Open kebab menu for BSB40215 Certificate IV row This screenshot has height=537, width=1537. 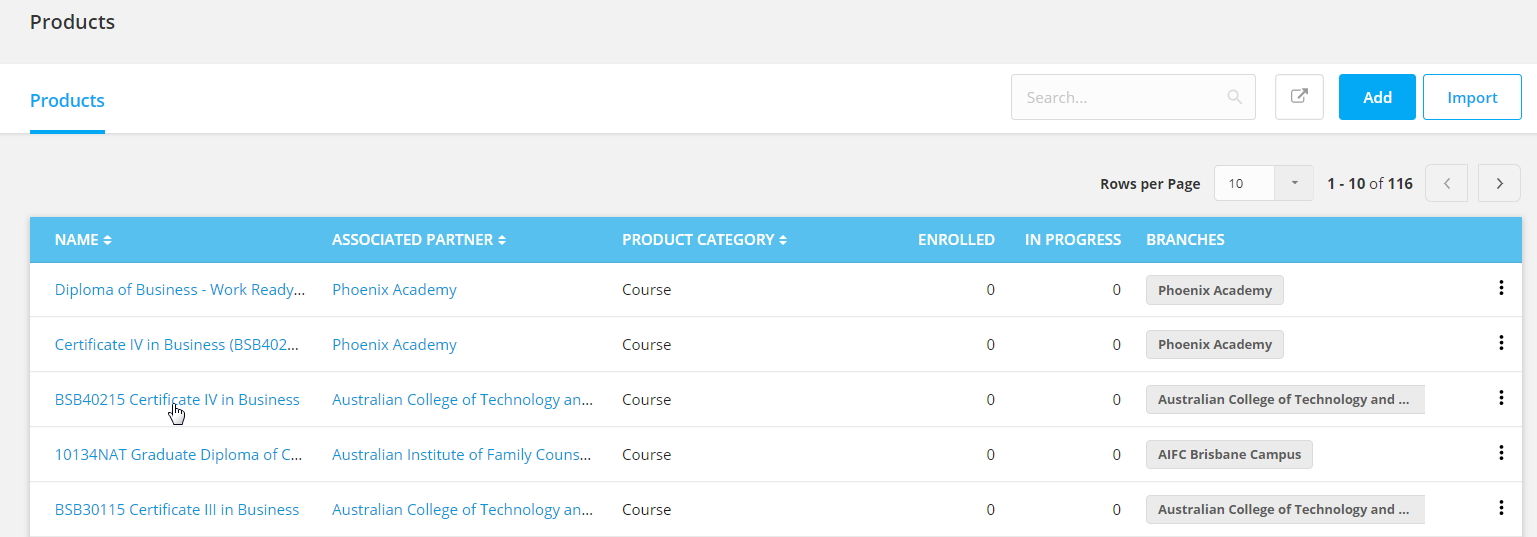[1500, 398]
